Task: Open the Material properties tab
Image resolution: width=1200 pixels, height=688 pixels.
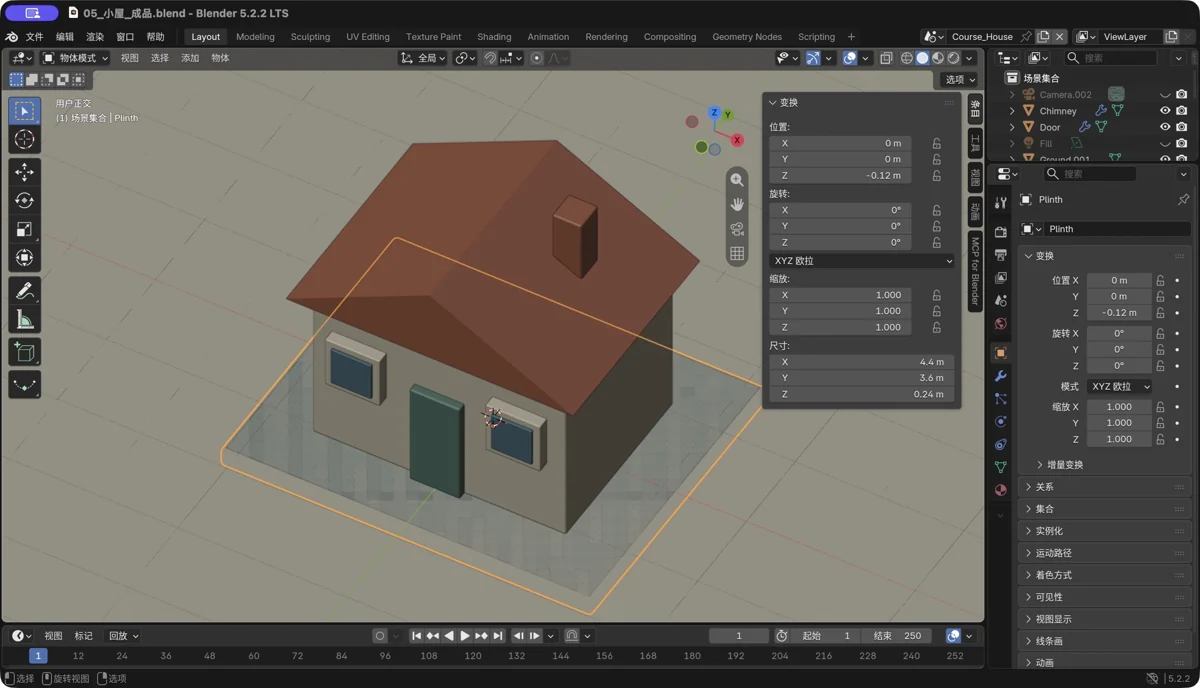Action: [x=1001, y=490]
